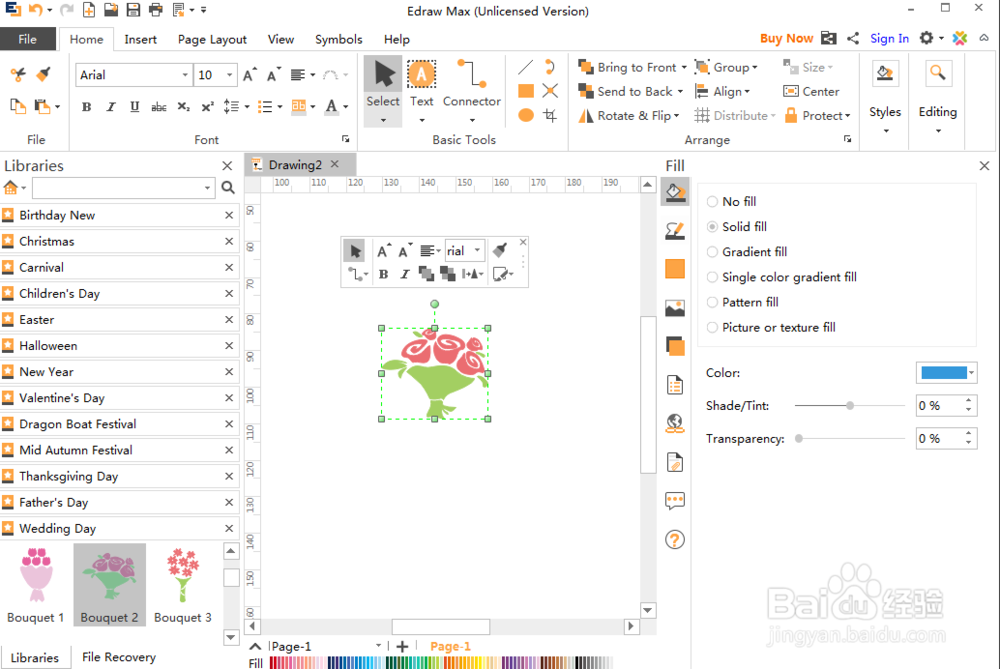Open the help question mark panel
Image resolution: width=1000 pixels, height=669 pixels.
click(675, 540)
